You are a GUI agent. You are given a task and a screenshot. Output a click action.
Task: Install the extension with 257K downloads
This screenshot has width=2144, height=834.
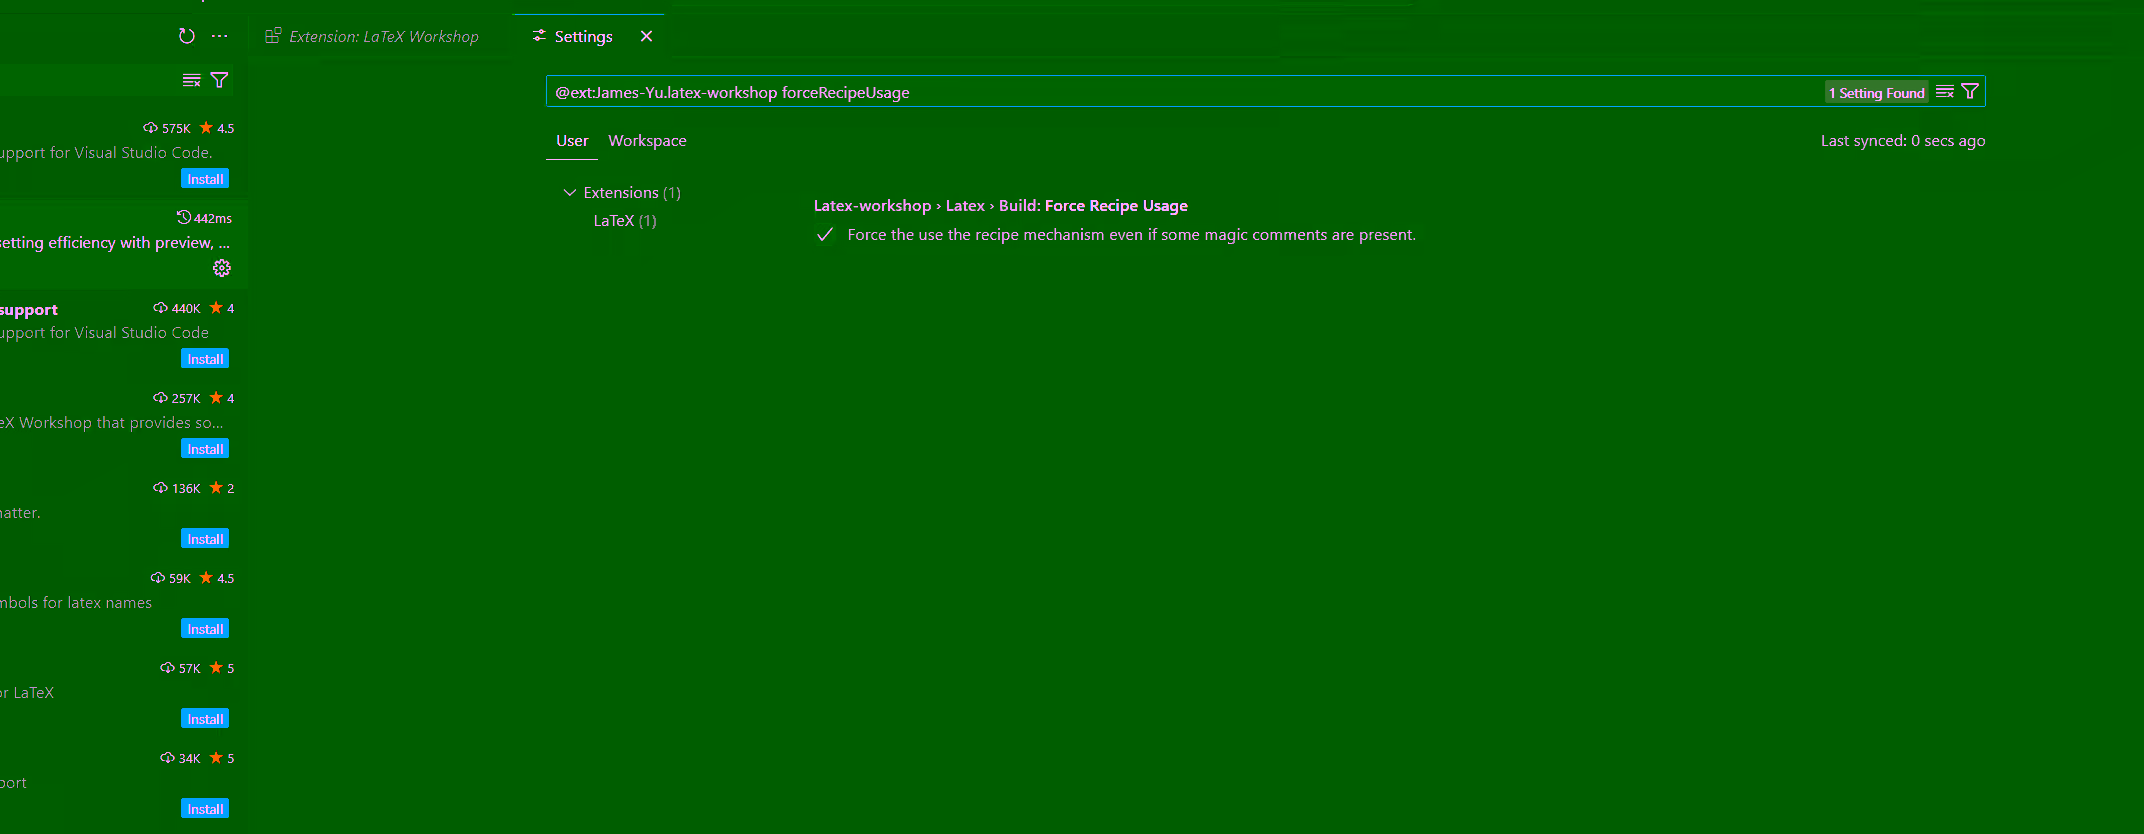tap(205, 449)
